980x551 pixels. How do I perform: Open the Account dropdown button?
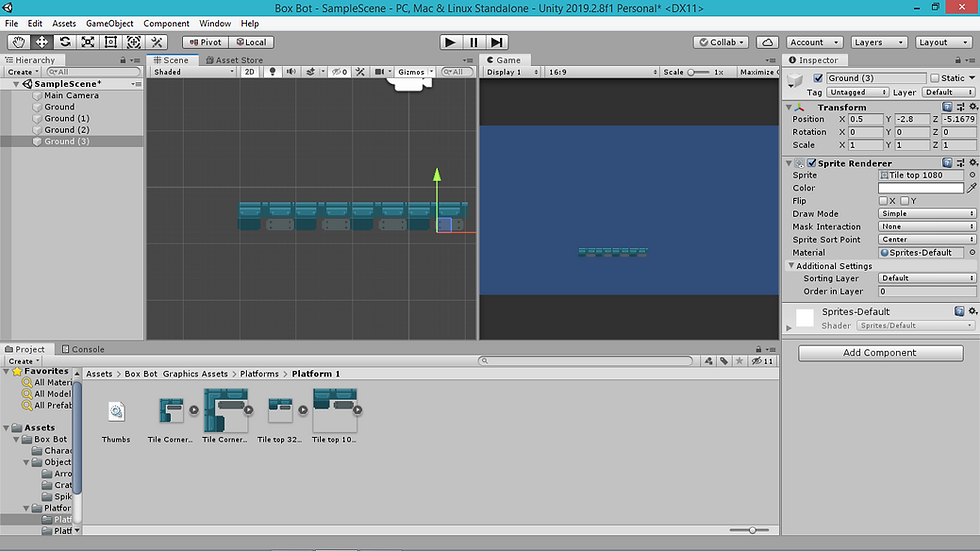point(814,42)
